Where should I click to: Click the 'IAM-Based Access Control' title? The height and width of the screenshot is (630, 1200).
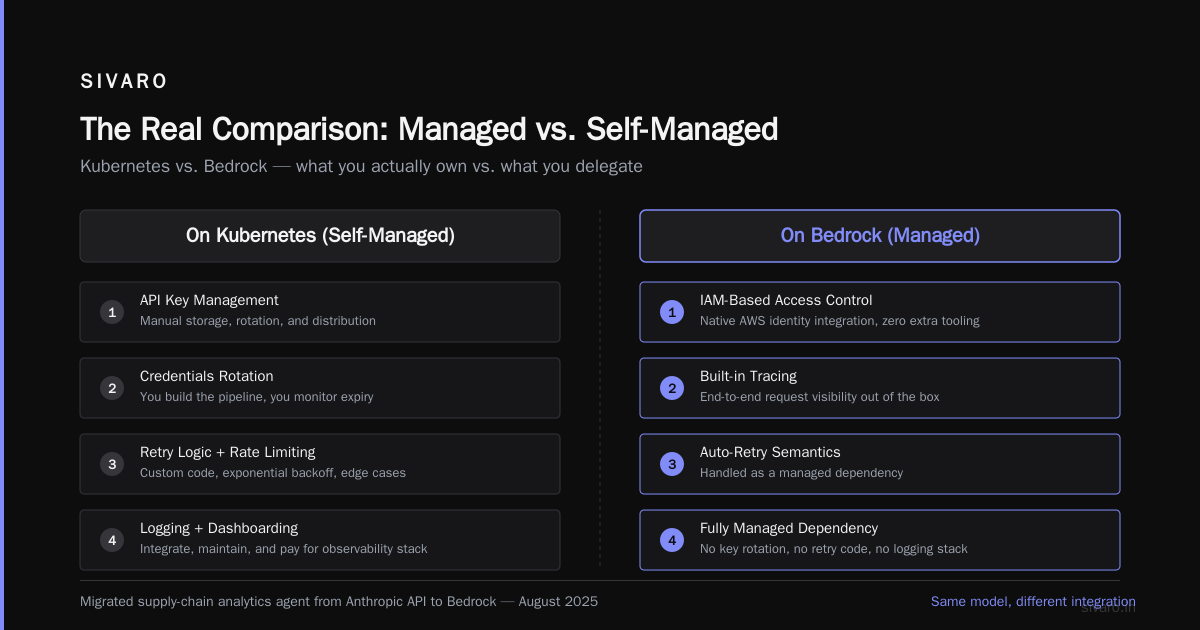[786, 300]
